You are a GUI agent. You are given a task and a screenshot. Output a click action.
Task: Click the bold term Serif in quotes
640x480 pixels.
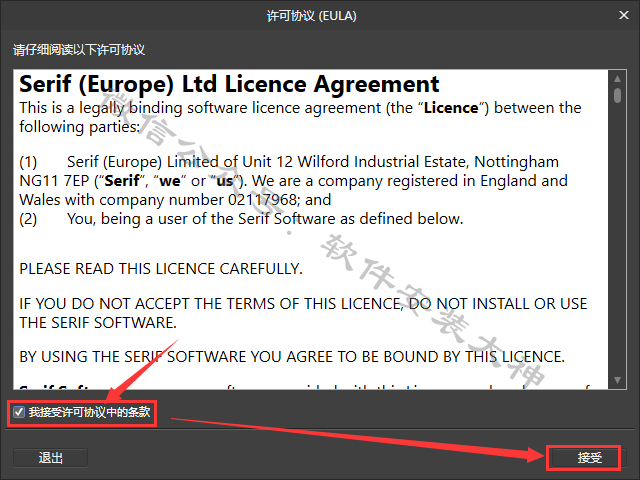(122, 181)
